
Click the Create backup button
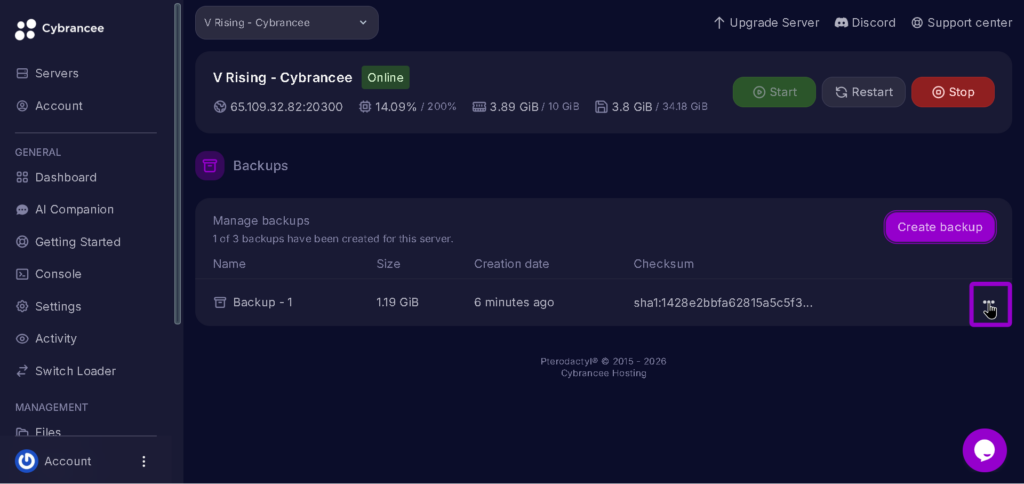(x=940, y=227)
